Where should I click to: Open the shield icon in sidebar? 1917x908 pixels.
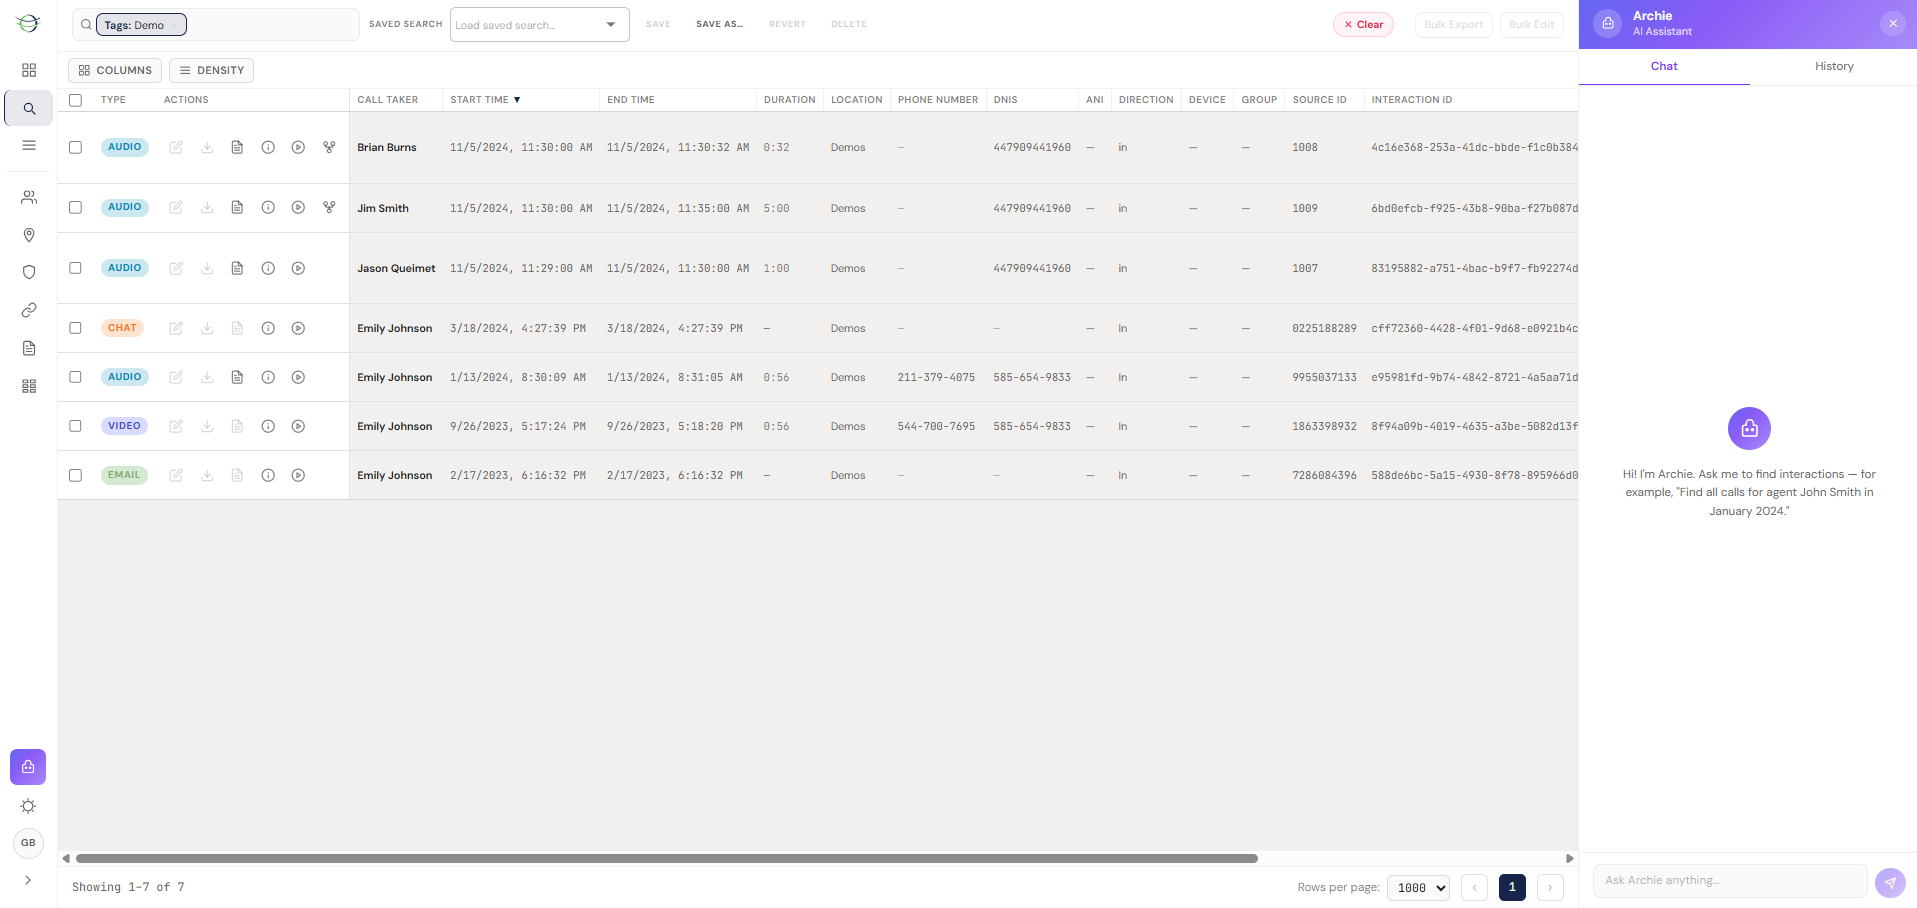[29, 272]
